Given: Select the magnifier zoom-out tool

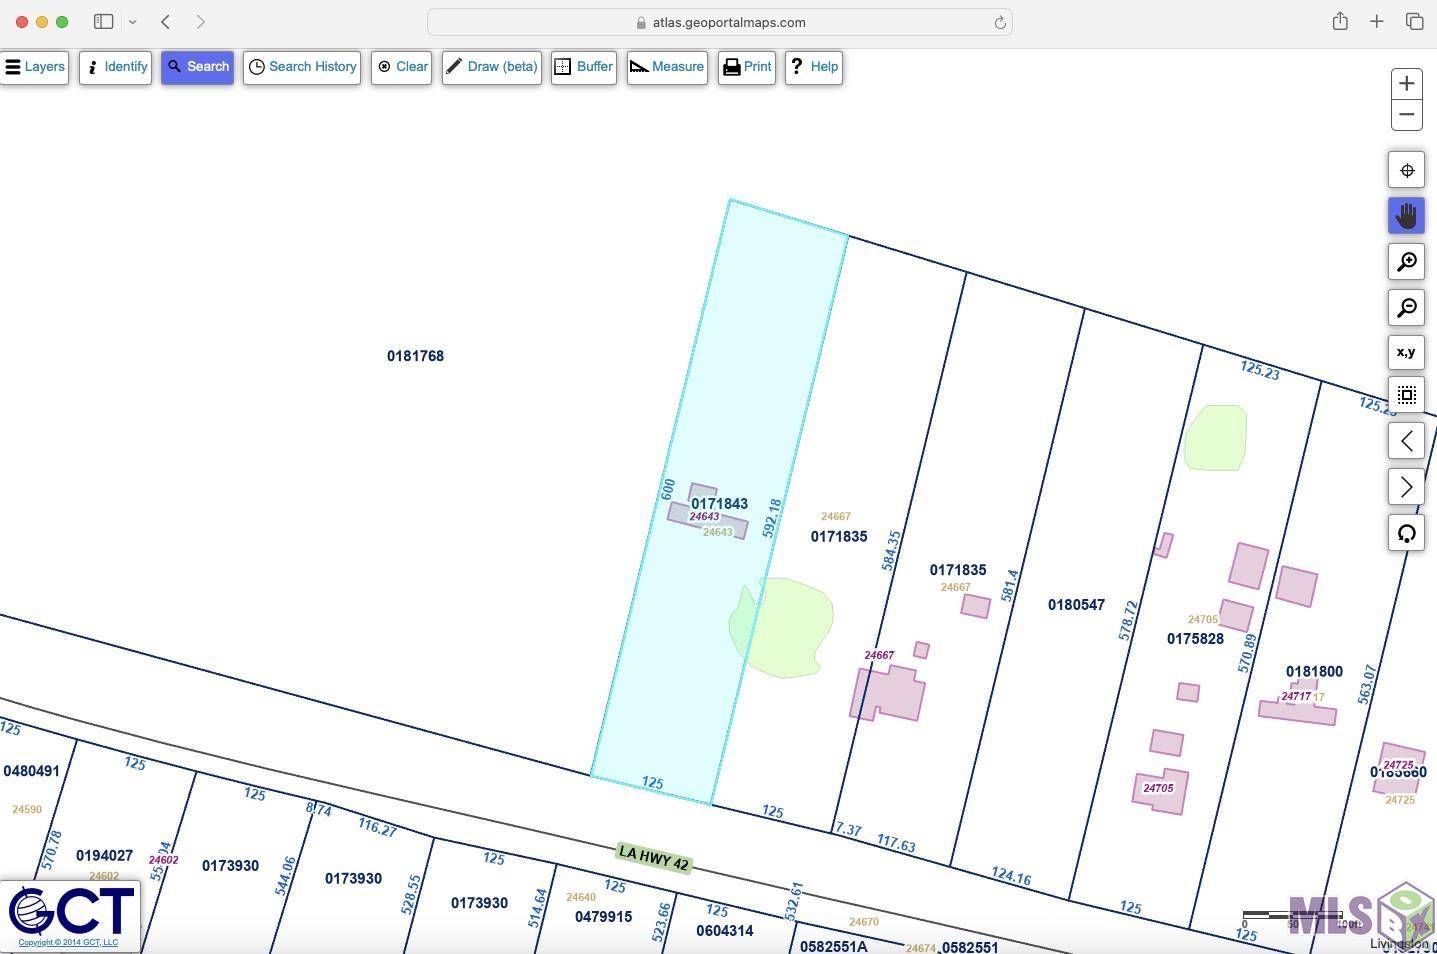Looking at the screenshot, I should [x=1406, y=308].
